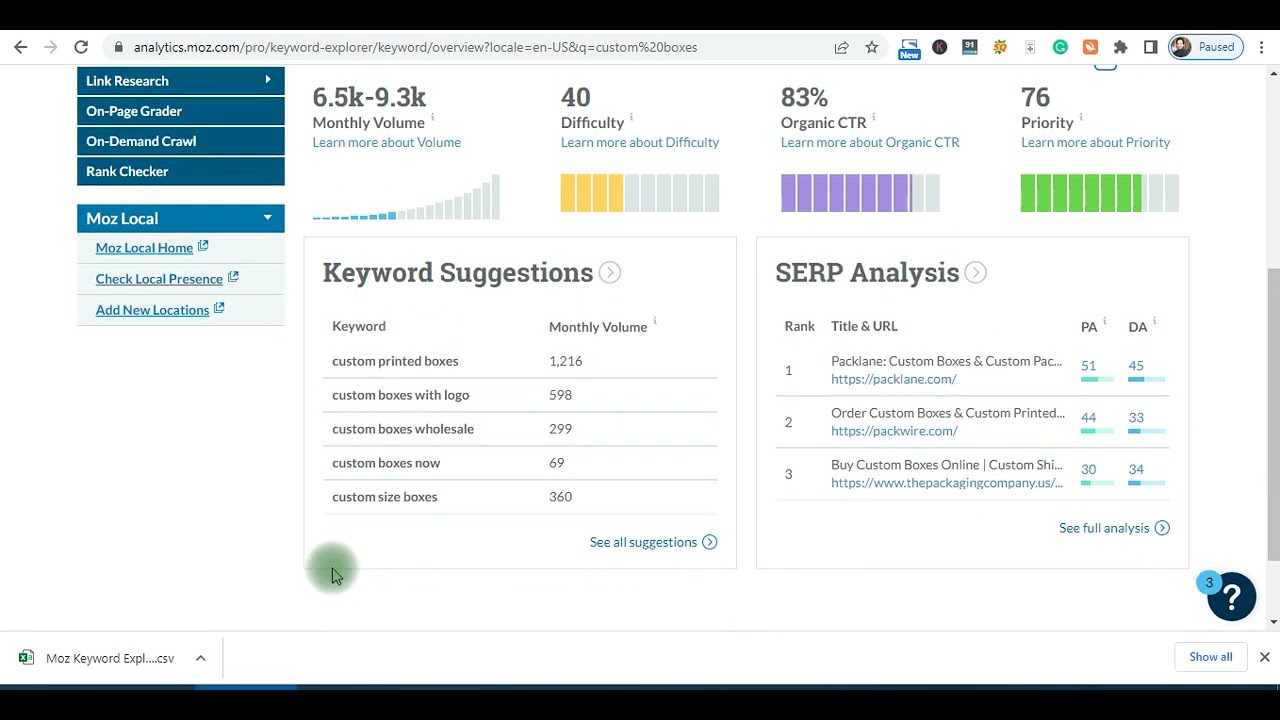Image resolution: width=1280 pixels, height=720 pixels.
Task: Click the DA column info icon
Action: point(1154,322)
